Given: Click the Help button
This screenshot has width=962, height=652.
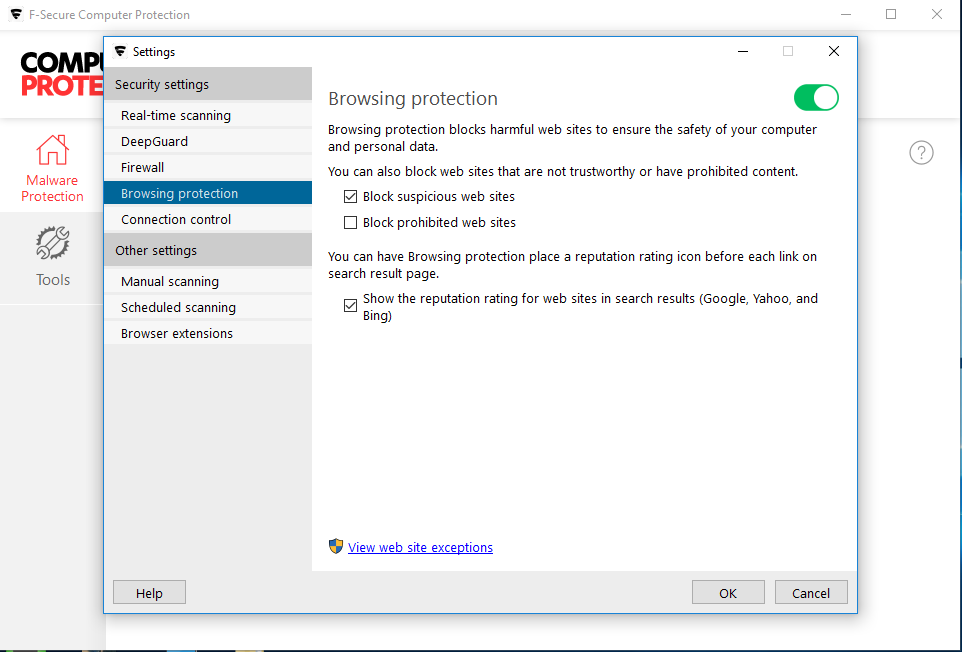Looking at the screenshot, I should 149,593.
